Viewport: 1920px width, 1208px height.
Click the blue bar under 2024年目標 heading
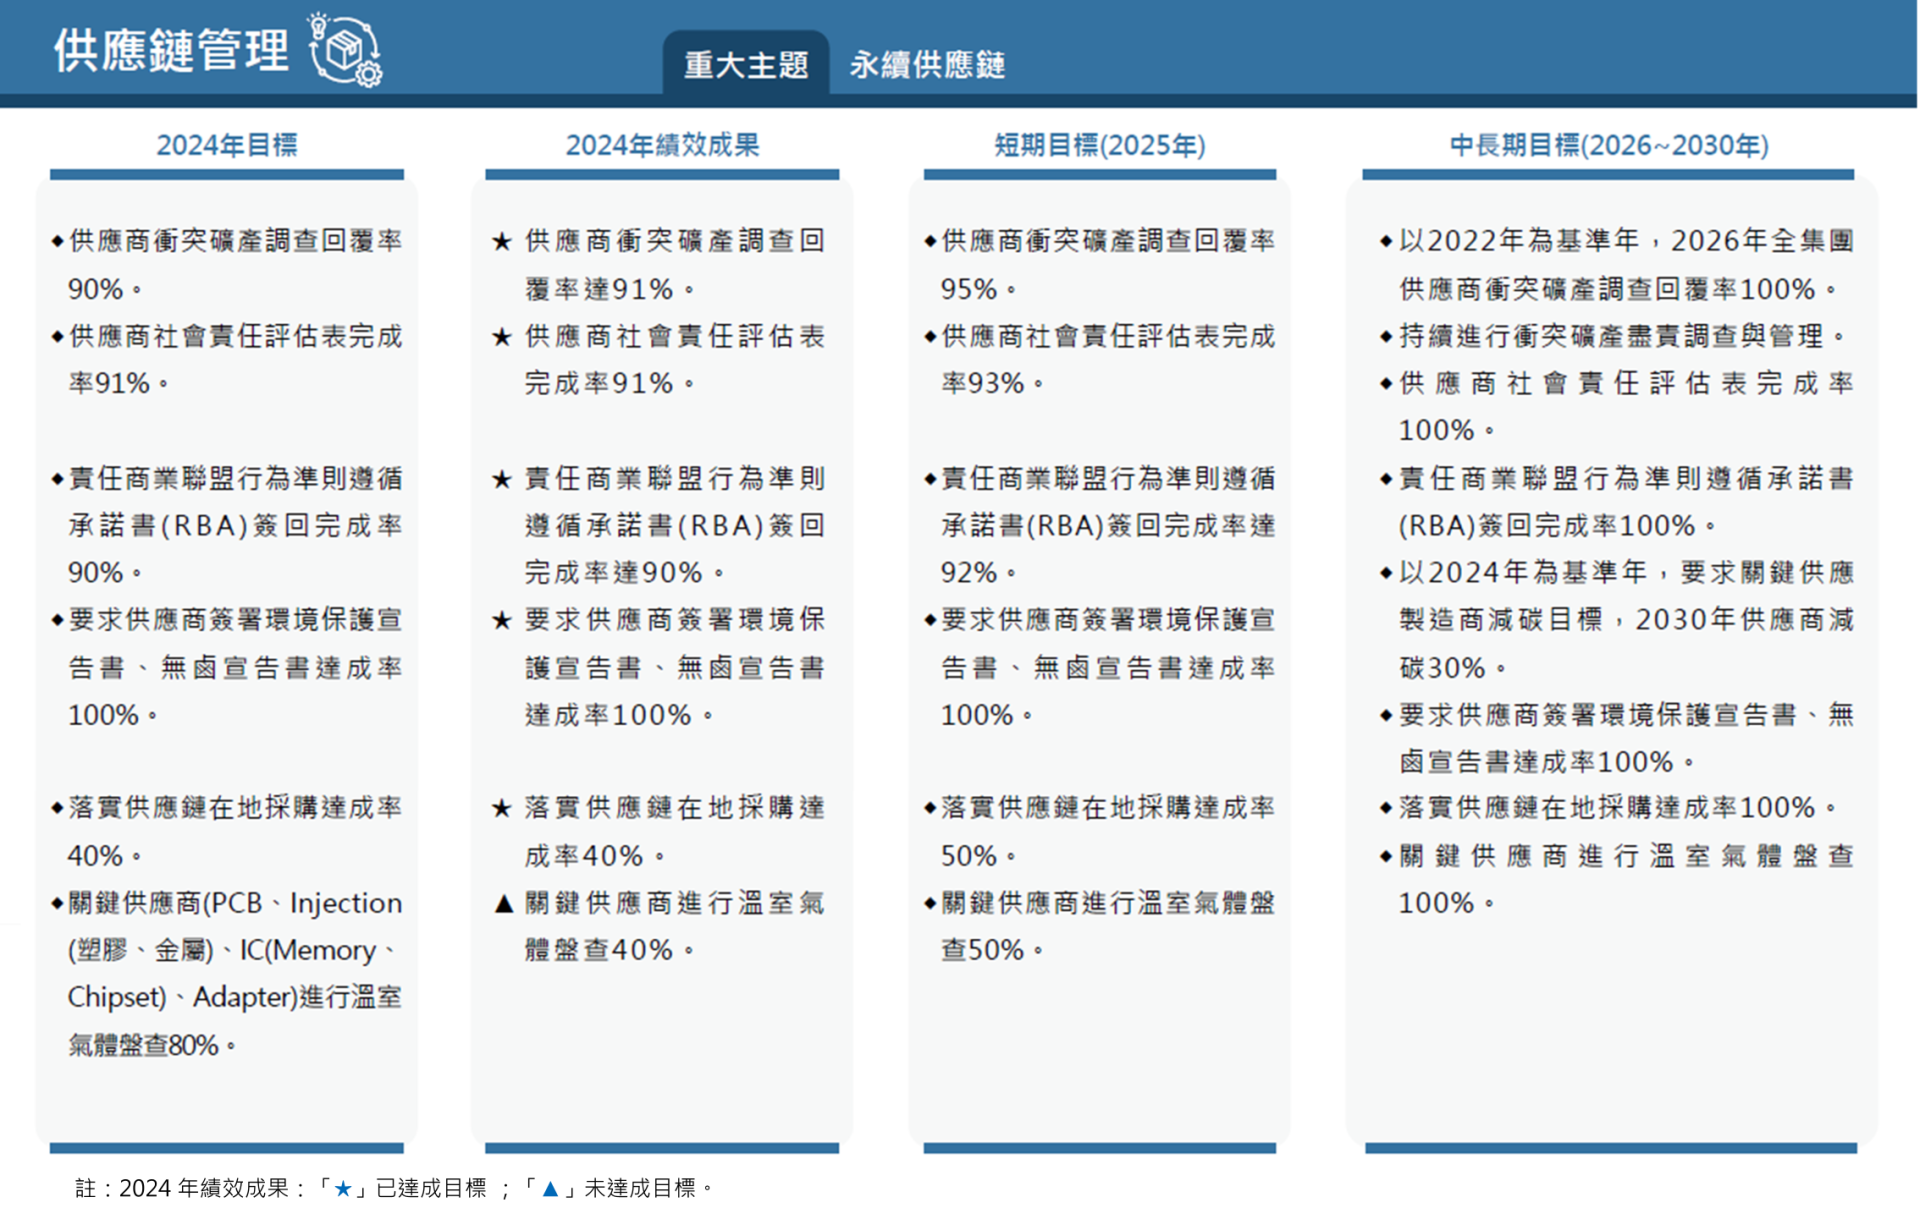(x=227, y=174)
